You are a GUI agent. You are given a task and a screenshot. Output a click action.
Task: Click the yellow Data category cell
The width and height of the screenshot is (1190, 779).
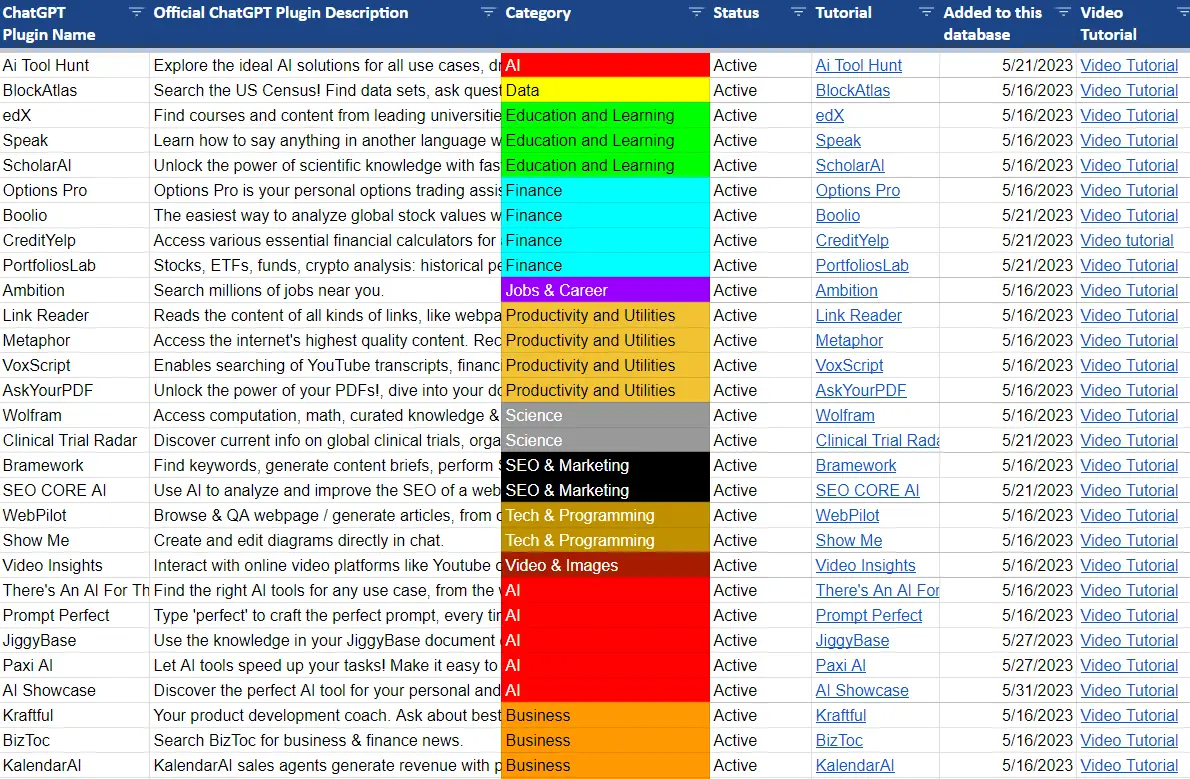point(605,90)
